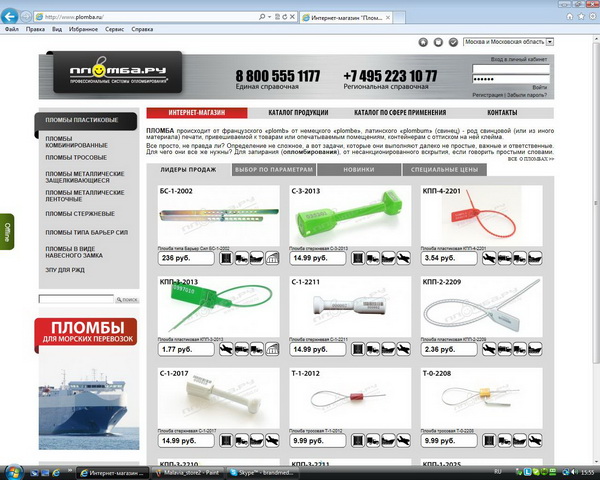Open КАТАЛОГ ПРОДУКЦИИ navigation item
The height and width of the screenshot is (480, 600).
pyautogui.click(x=298, y=113)
